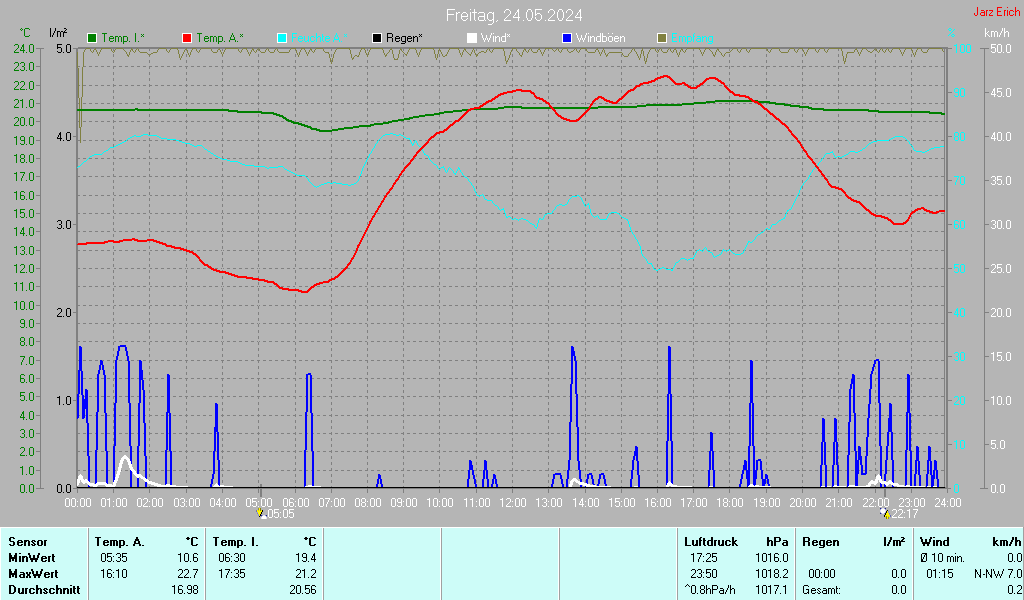Click the Temp. A. table header
The width and height of the screenshot is (1024, 600).
click(120, 542)
